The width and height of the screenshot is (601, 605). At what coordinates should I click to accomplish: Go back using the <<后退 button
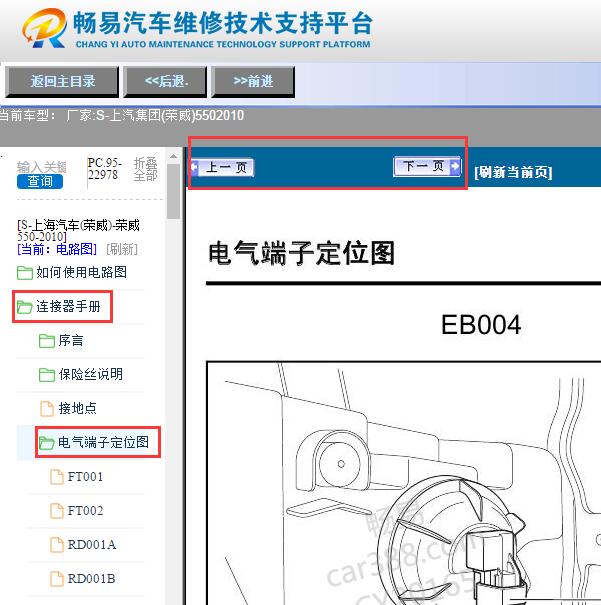(174, 82)
